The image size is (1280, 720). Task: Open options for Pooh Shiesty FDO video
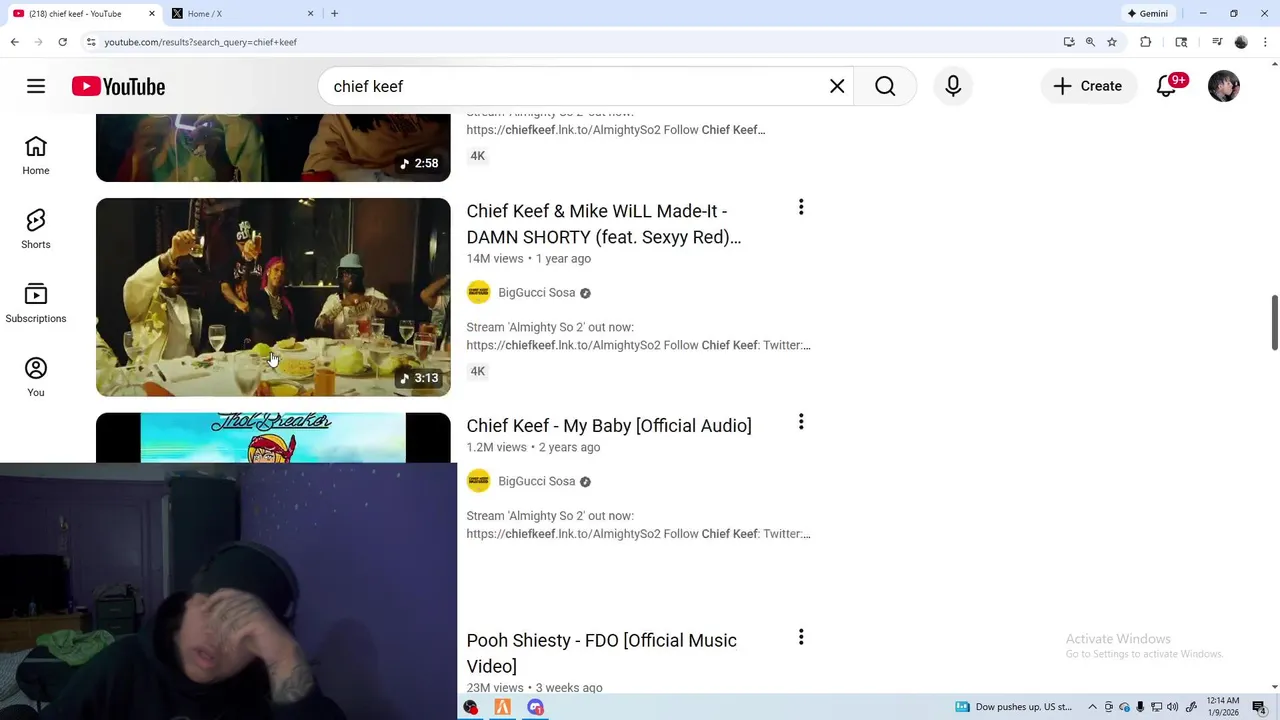[x=801, y=637]
